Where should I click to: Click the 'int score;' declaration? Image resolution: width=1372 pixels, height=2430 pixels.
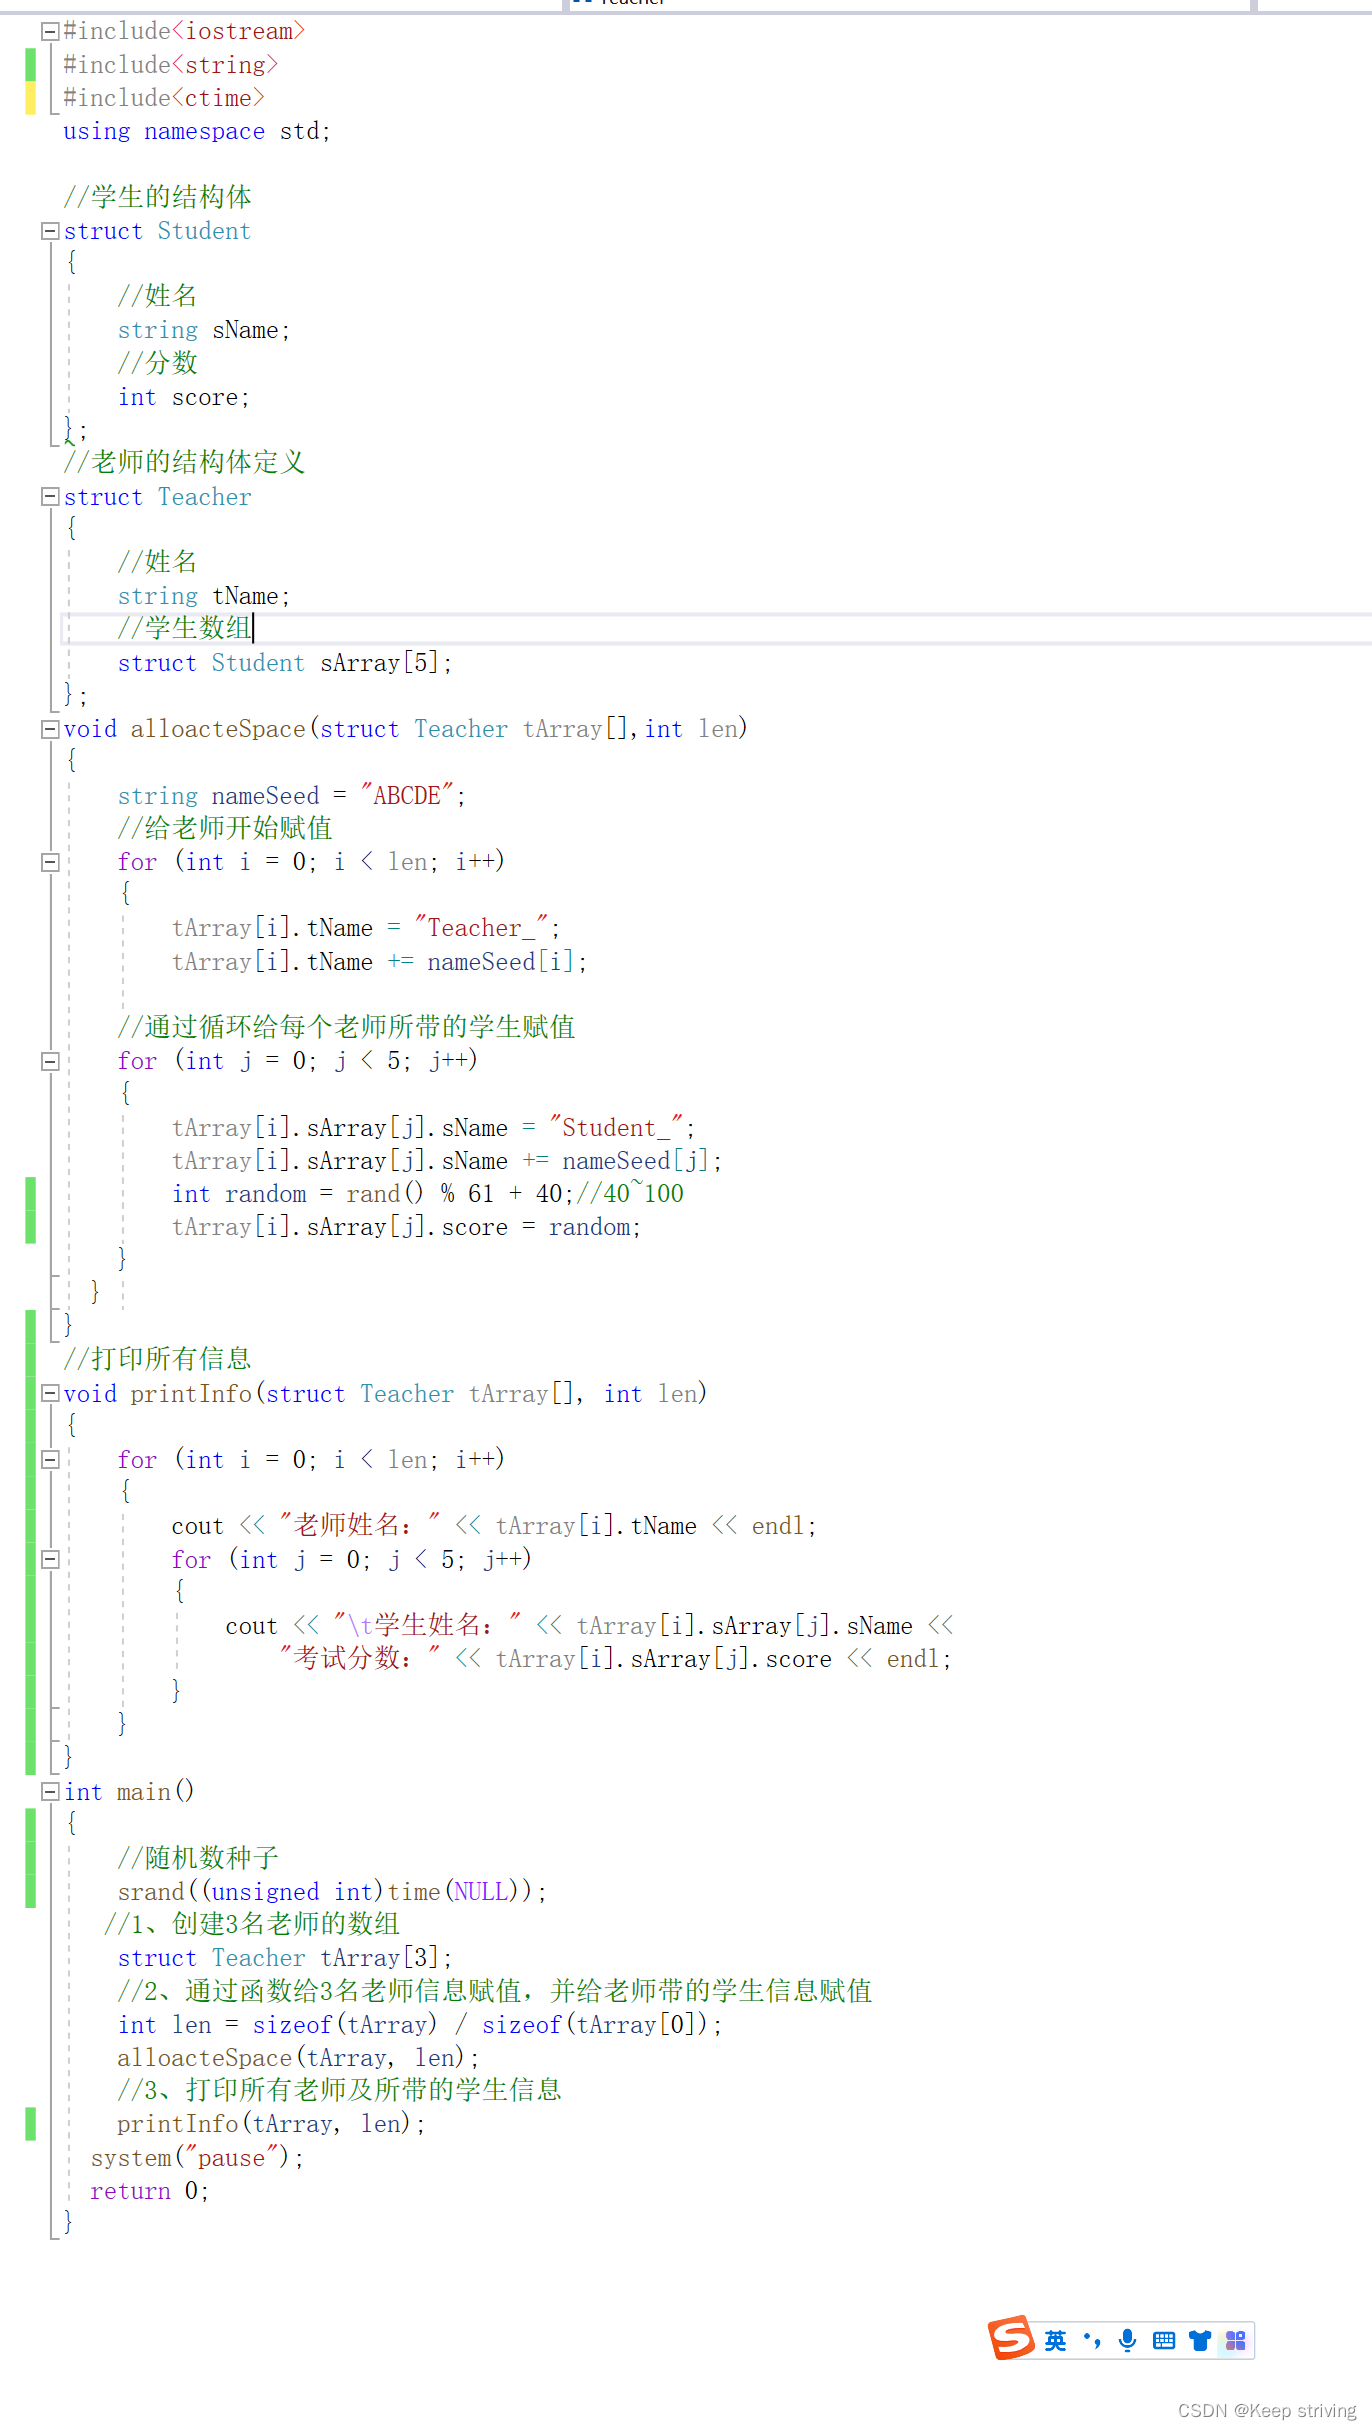184,397
